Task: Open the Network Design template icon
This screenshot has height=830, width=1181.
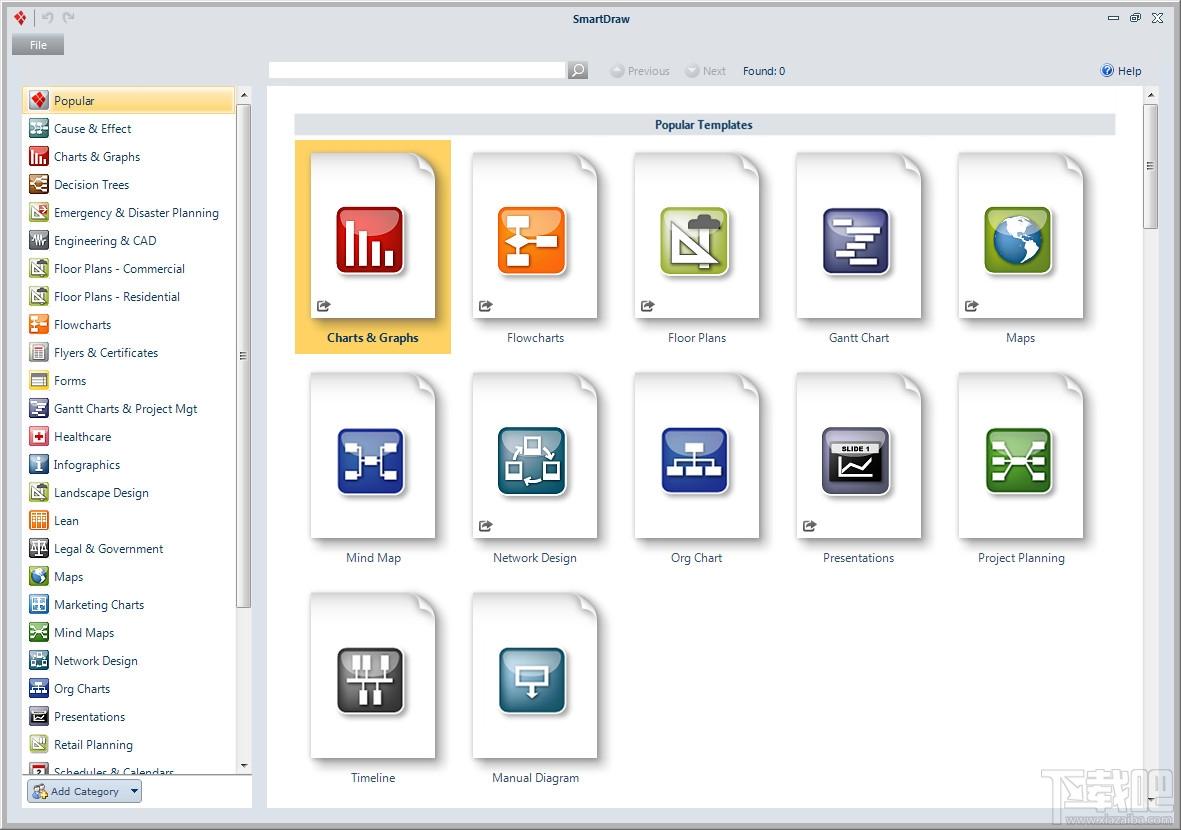Action: tap(532, 460)
